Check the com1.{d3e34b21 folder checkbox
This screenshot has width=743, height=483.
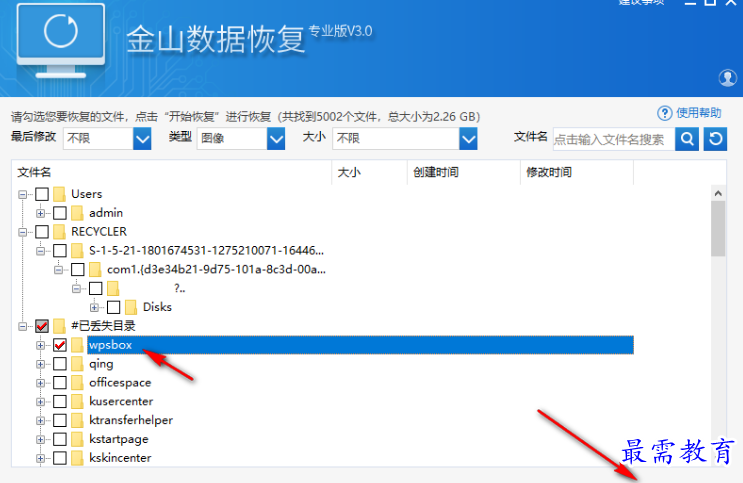coord(78,269)
